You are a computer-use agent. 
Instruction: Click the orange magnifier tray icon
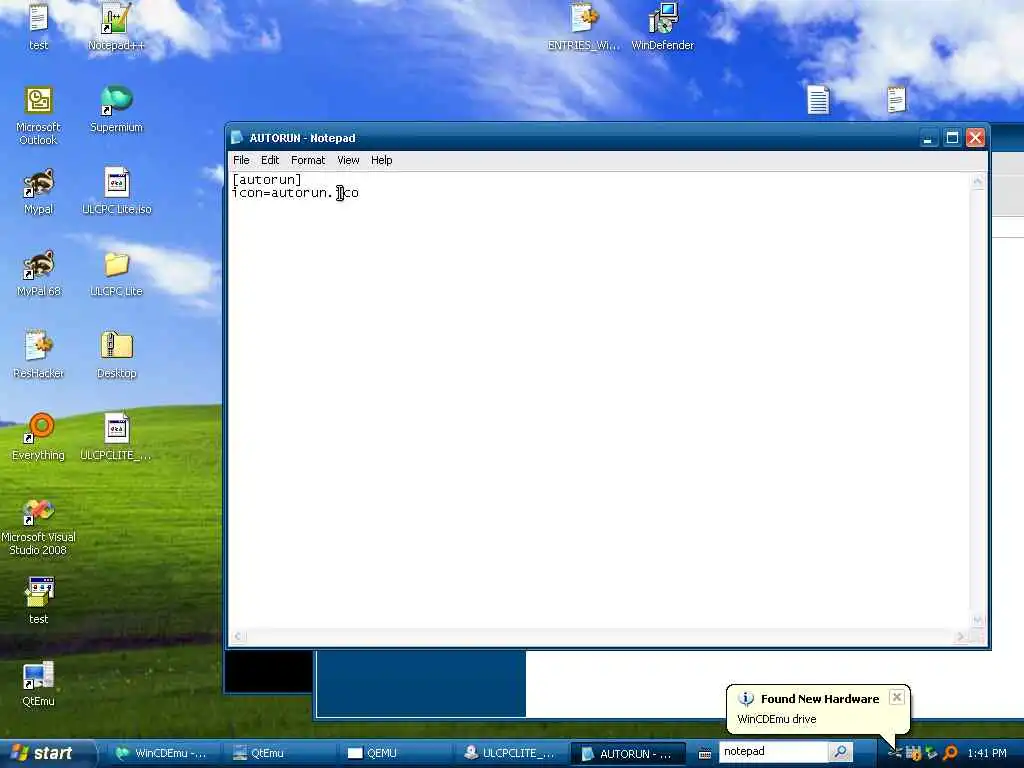950,753
